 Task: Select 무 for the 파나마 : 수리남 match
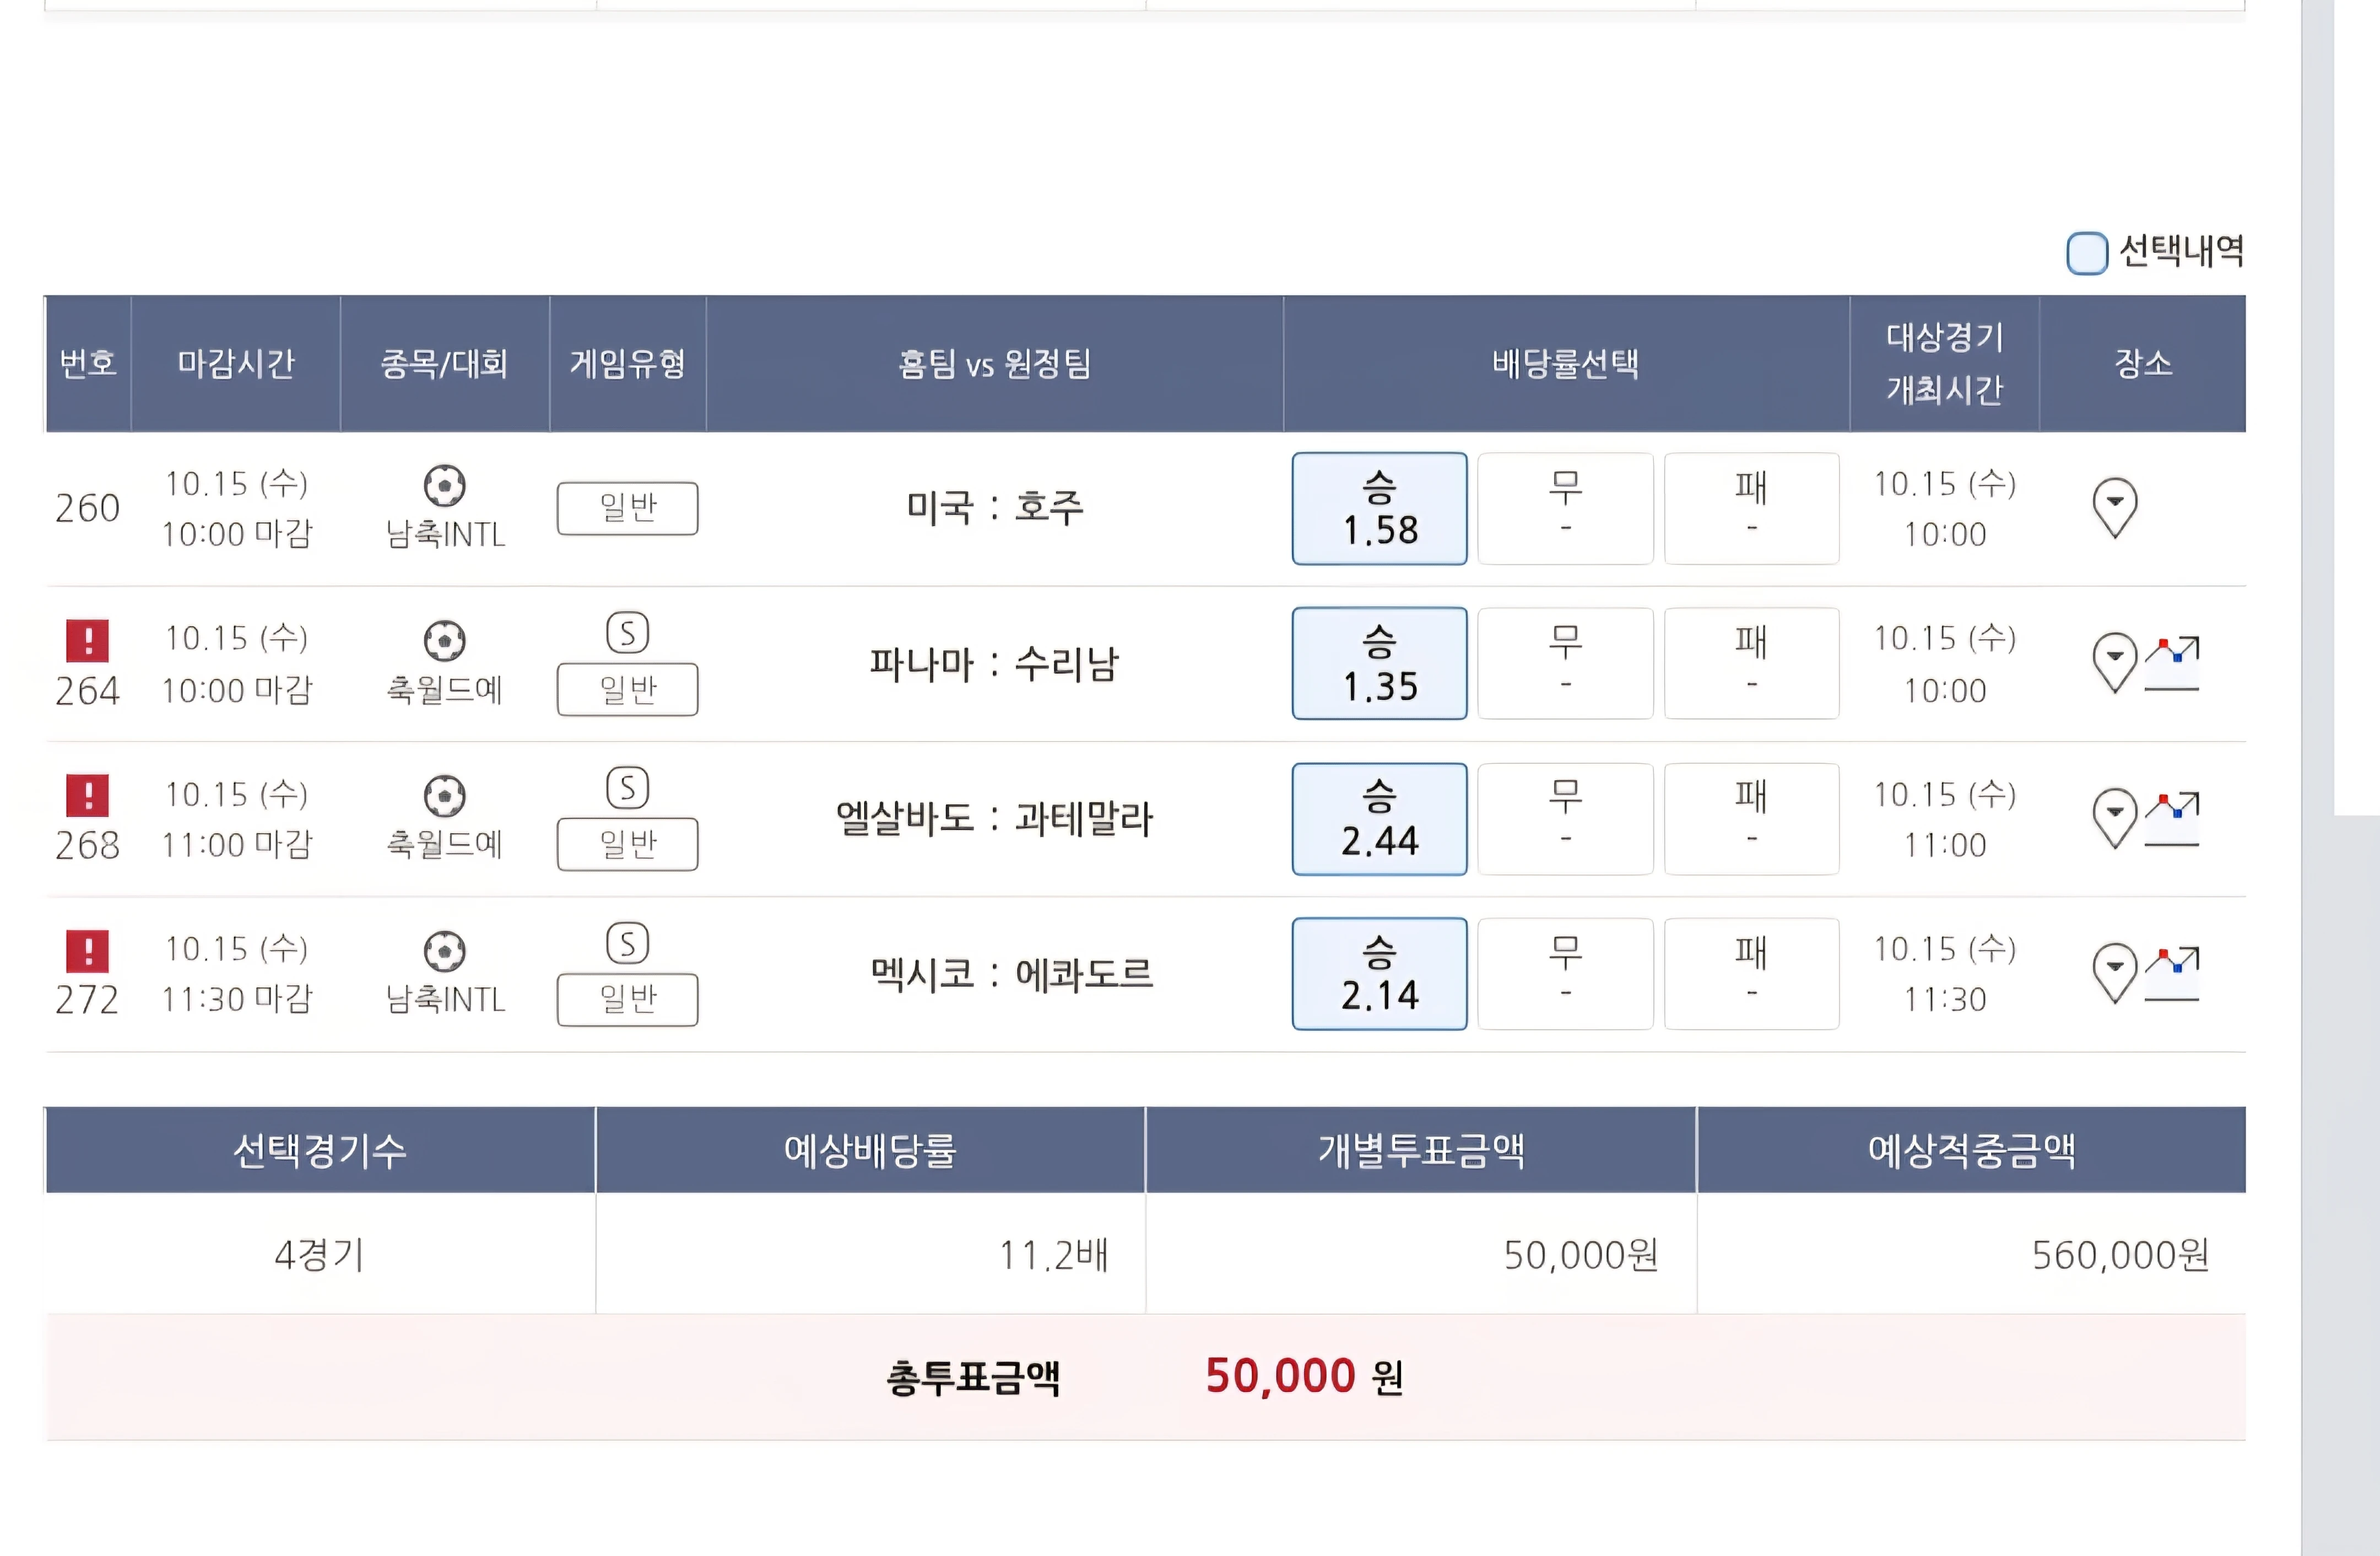(1565, 662)
